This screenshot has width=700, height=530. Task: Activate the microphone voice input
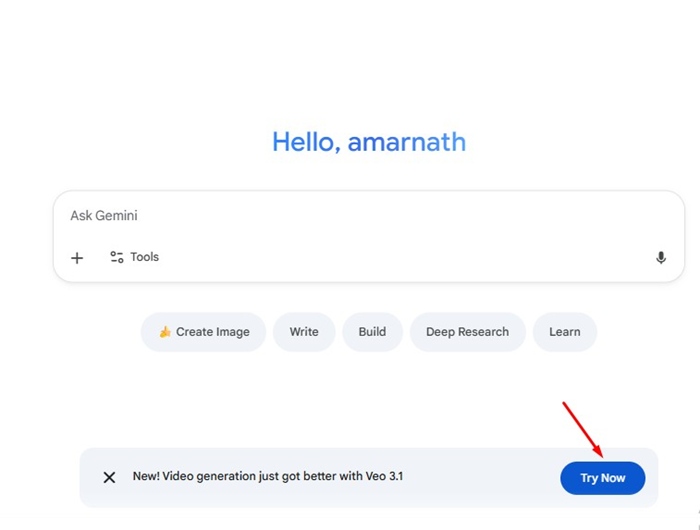coord(660,258)
